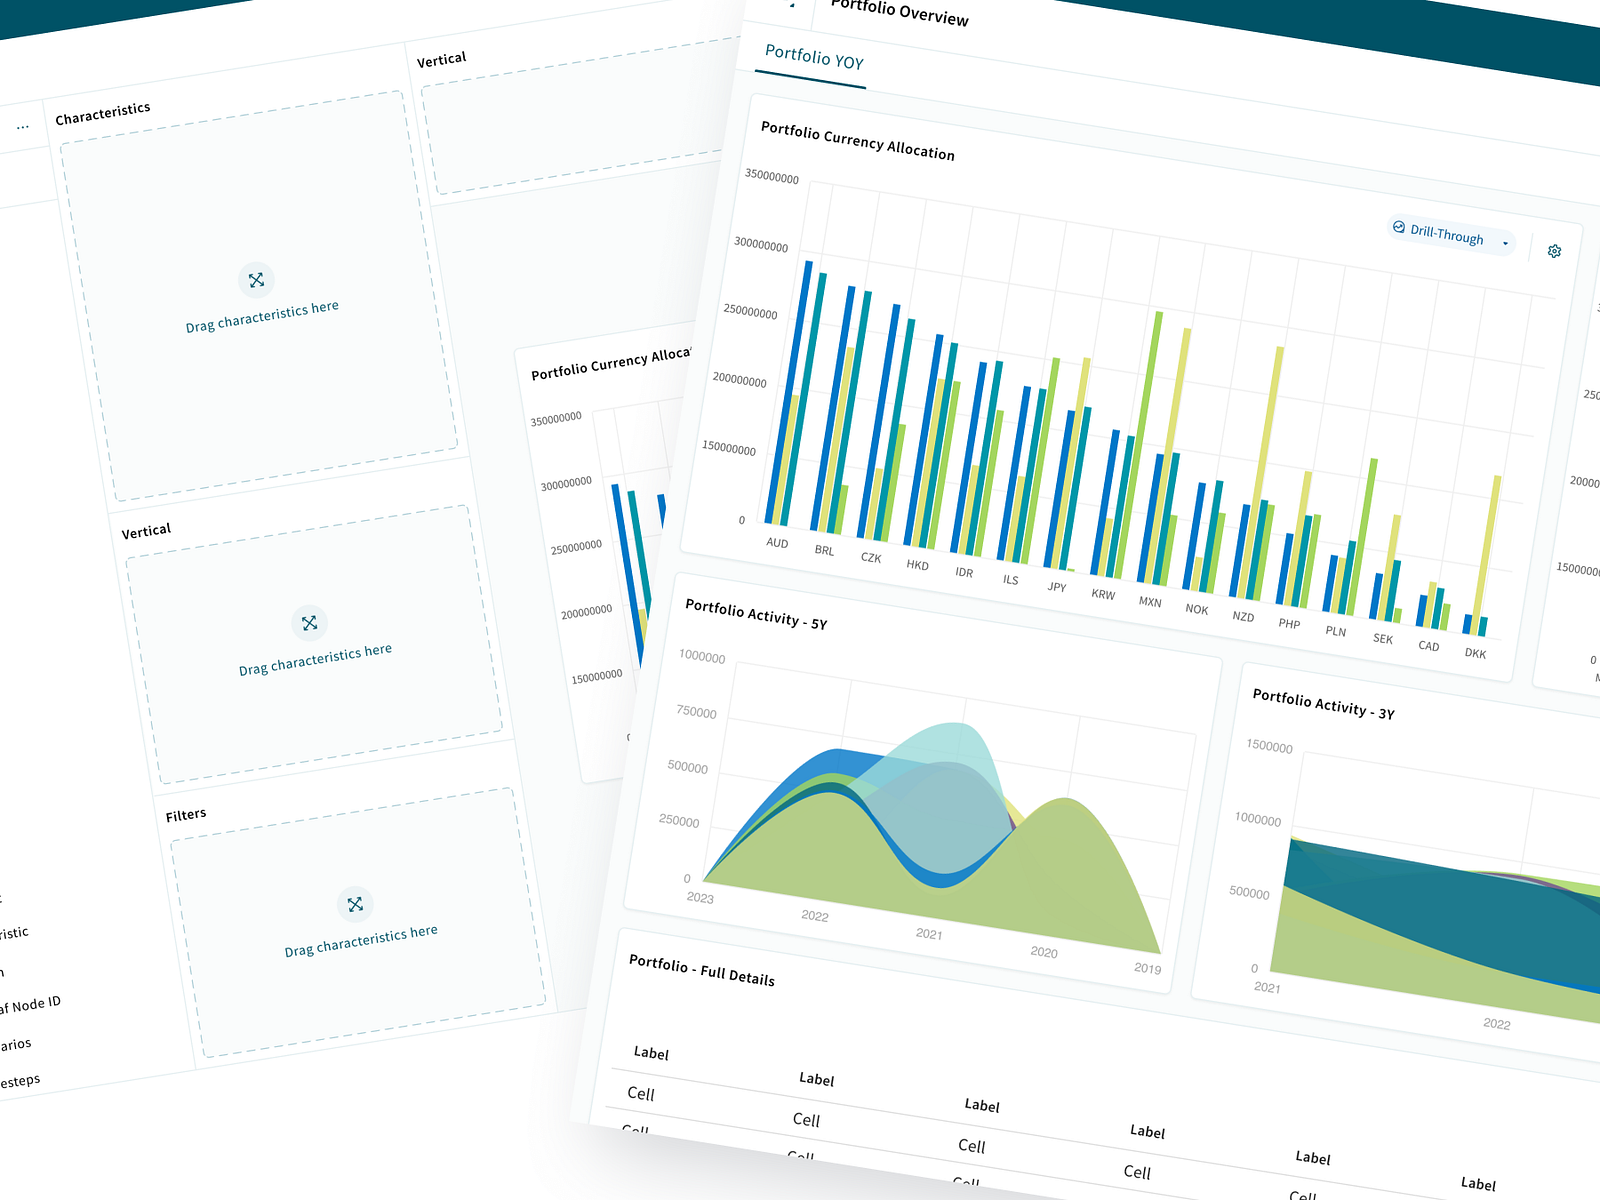Click the ellipsis icon on the left panel edge
Image resolution: width=1600 pixels, height=1200 pixels.
(22, 126)
